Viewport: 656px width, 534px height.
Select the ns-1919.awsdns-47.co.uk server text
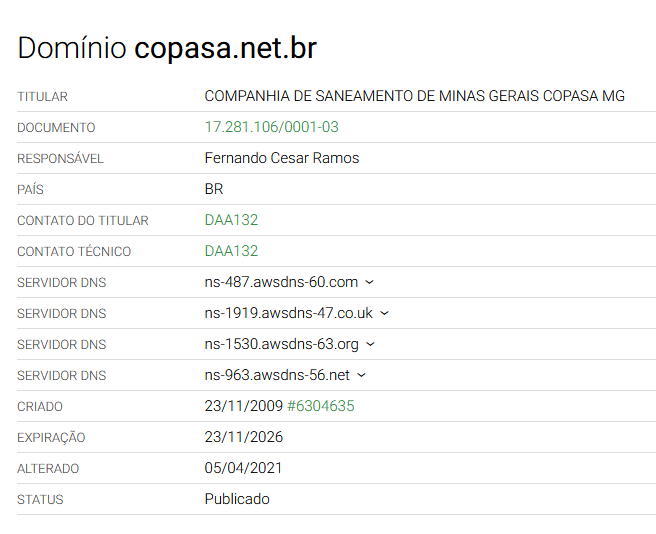click(x=288, y=313)
